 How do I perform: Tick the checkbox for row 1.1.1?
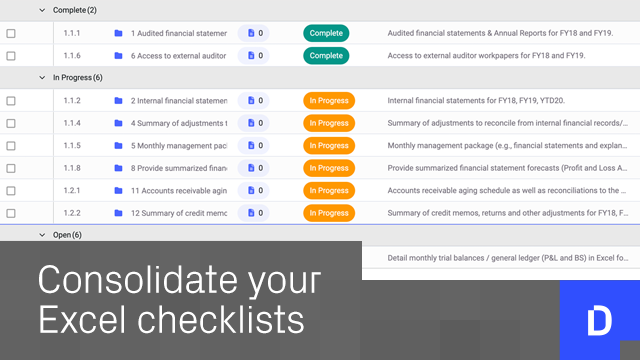pyautogui.click(x=11, y=33)
